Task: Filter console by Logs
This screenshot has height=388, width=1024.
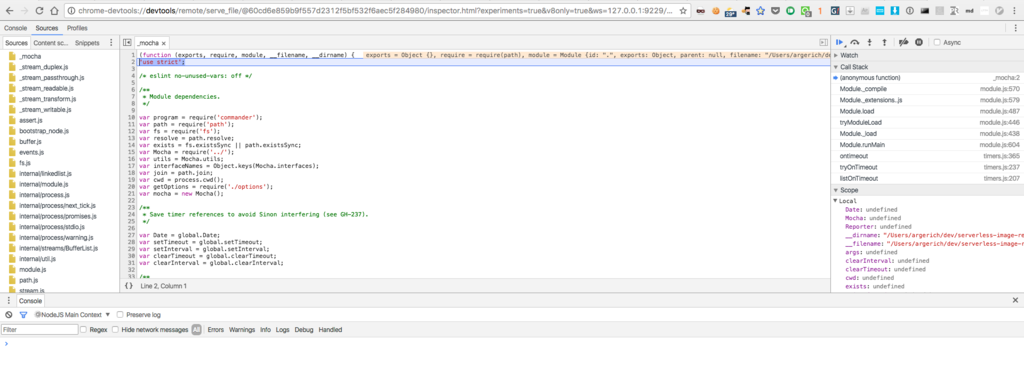Action: click(x=282, y=330)
